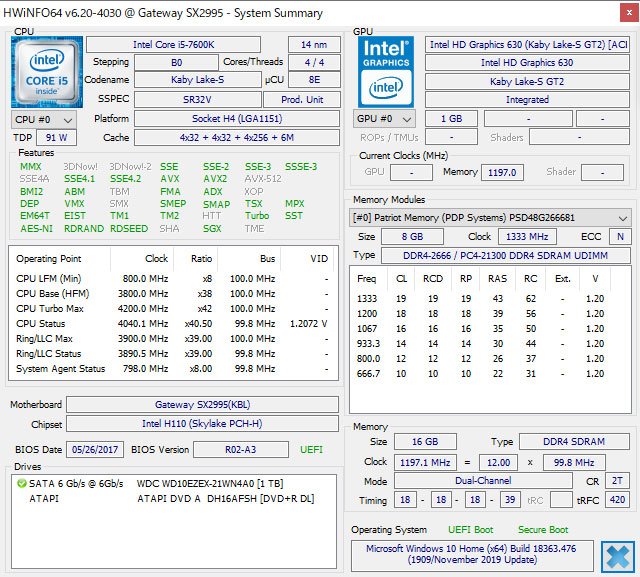Click the Kaby Lake-S GT2 GPU codename field
The width and height of the screenshot is (640, 577).
[x=527, y=82]
